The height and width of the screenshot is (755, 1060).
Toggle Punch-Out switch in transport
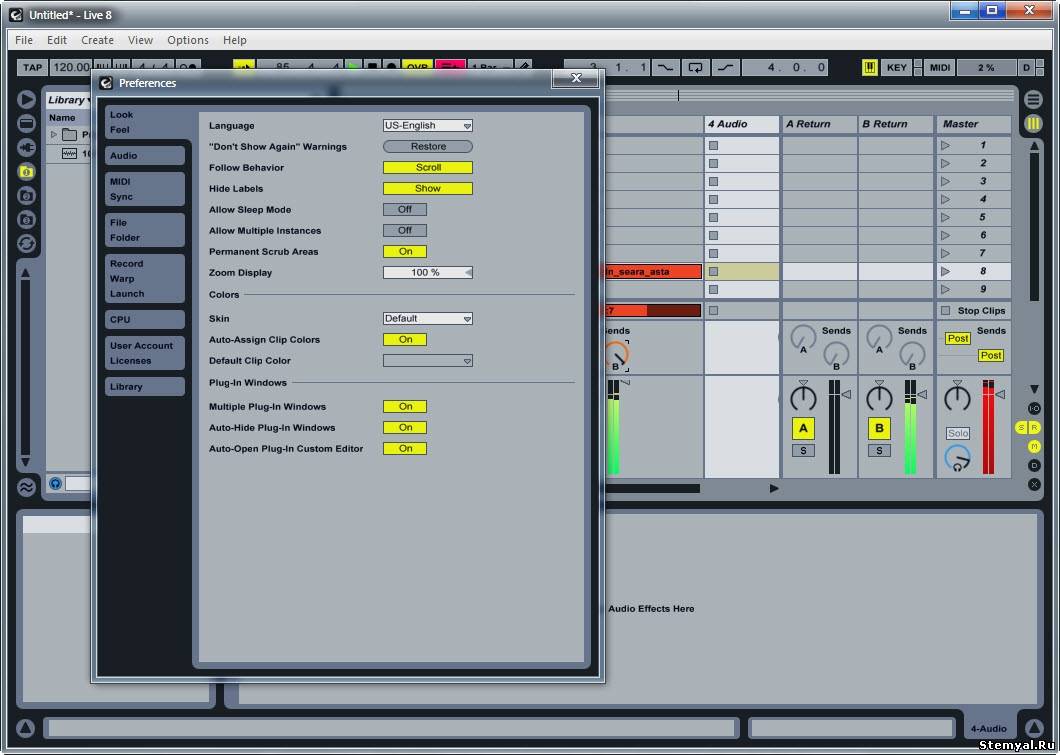click(x=725, y=68)
